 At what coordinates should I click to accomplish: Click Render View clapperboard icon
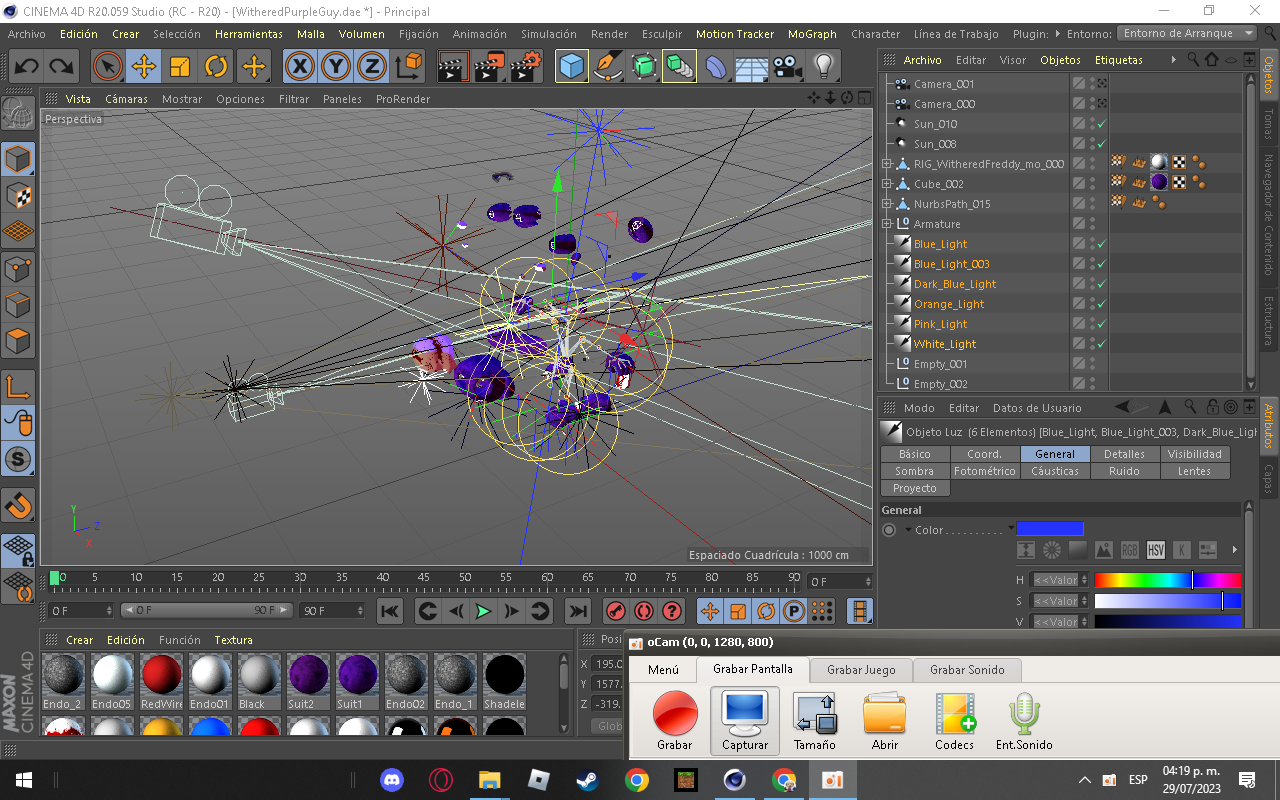tap(453, 67)
